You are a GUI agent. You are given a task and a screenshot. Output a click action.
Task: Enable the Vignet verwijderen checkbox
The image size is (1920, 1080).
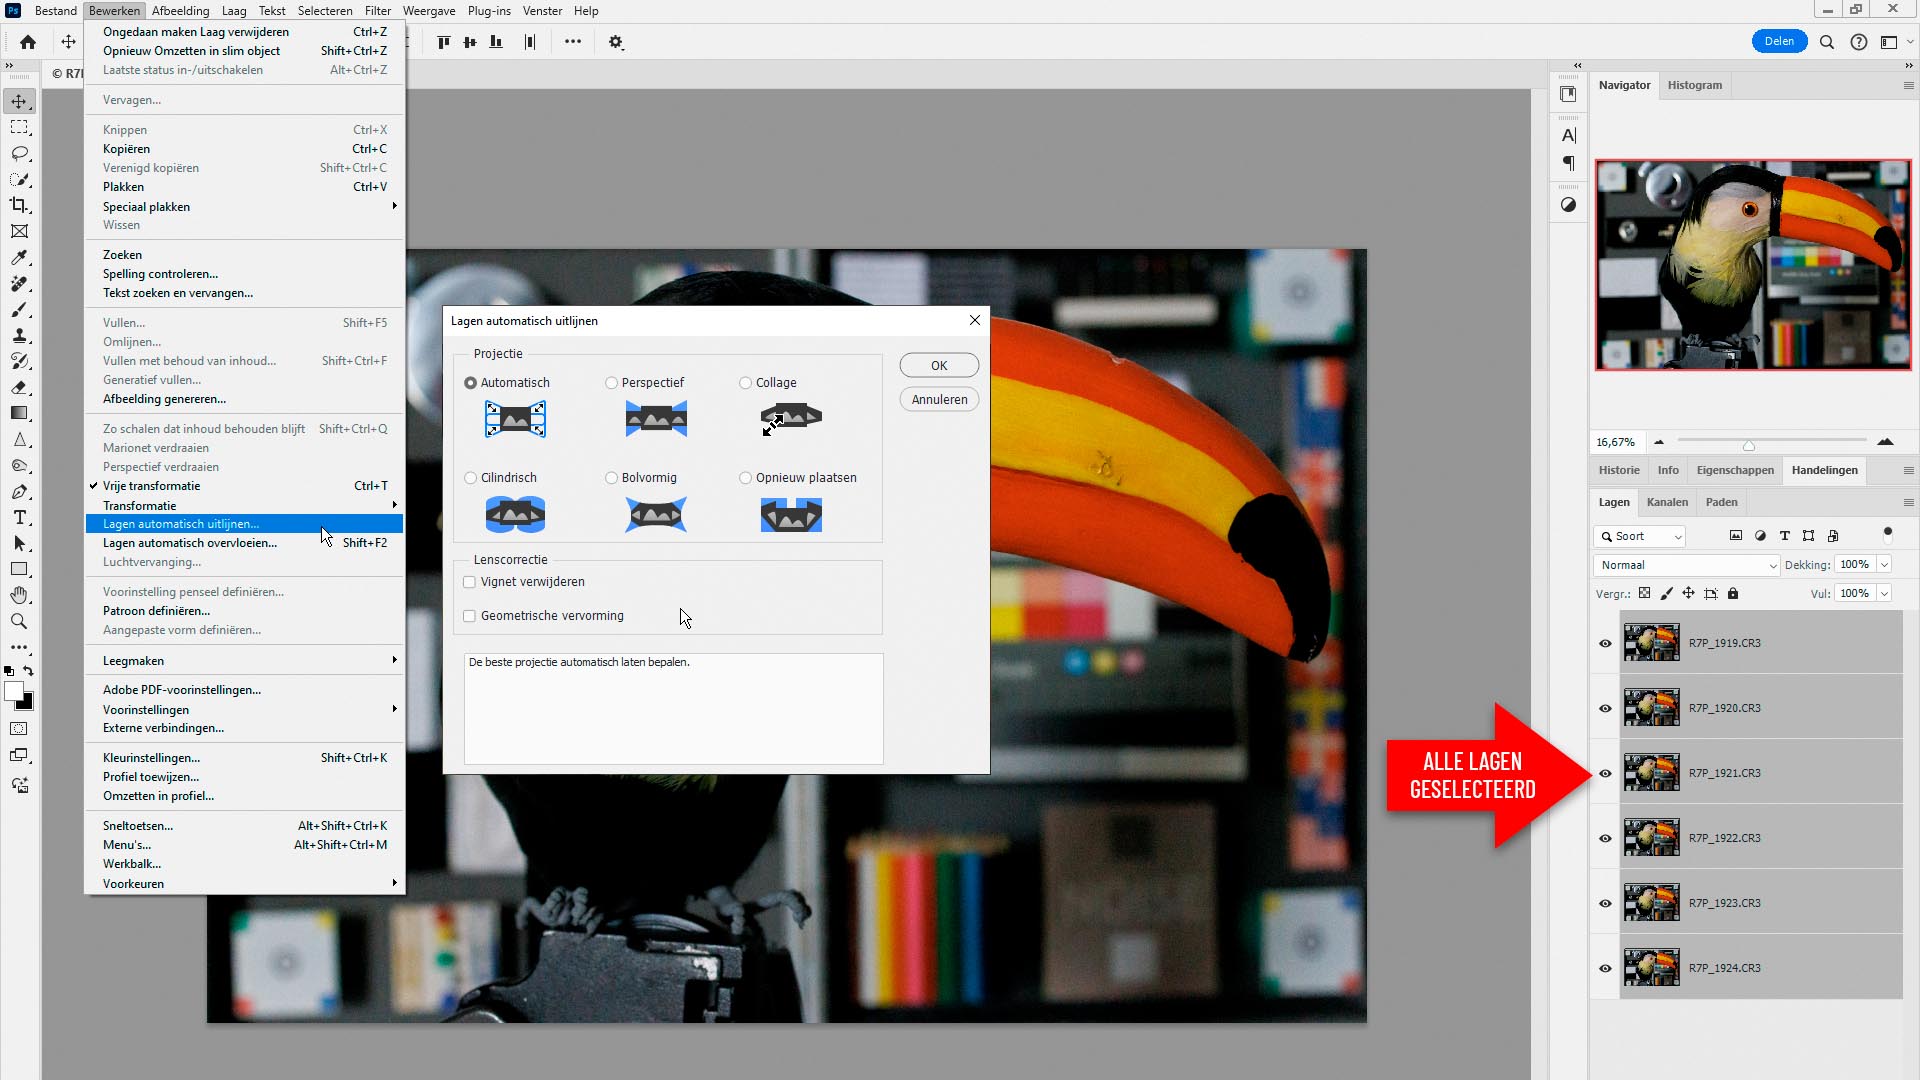pyautogui.click(x=470, y=582)
